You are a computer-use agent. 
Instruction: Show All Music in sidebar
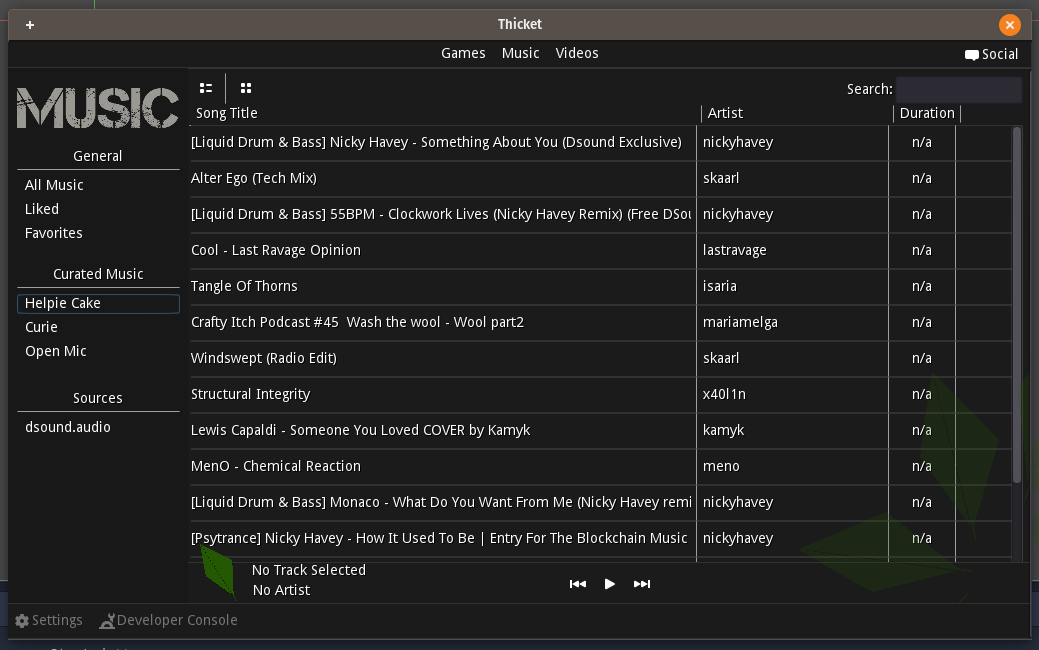coord(54,185)
